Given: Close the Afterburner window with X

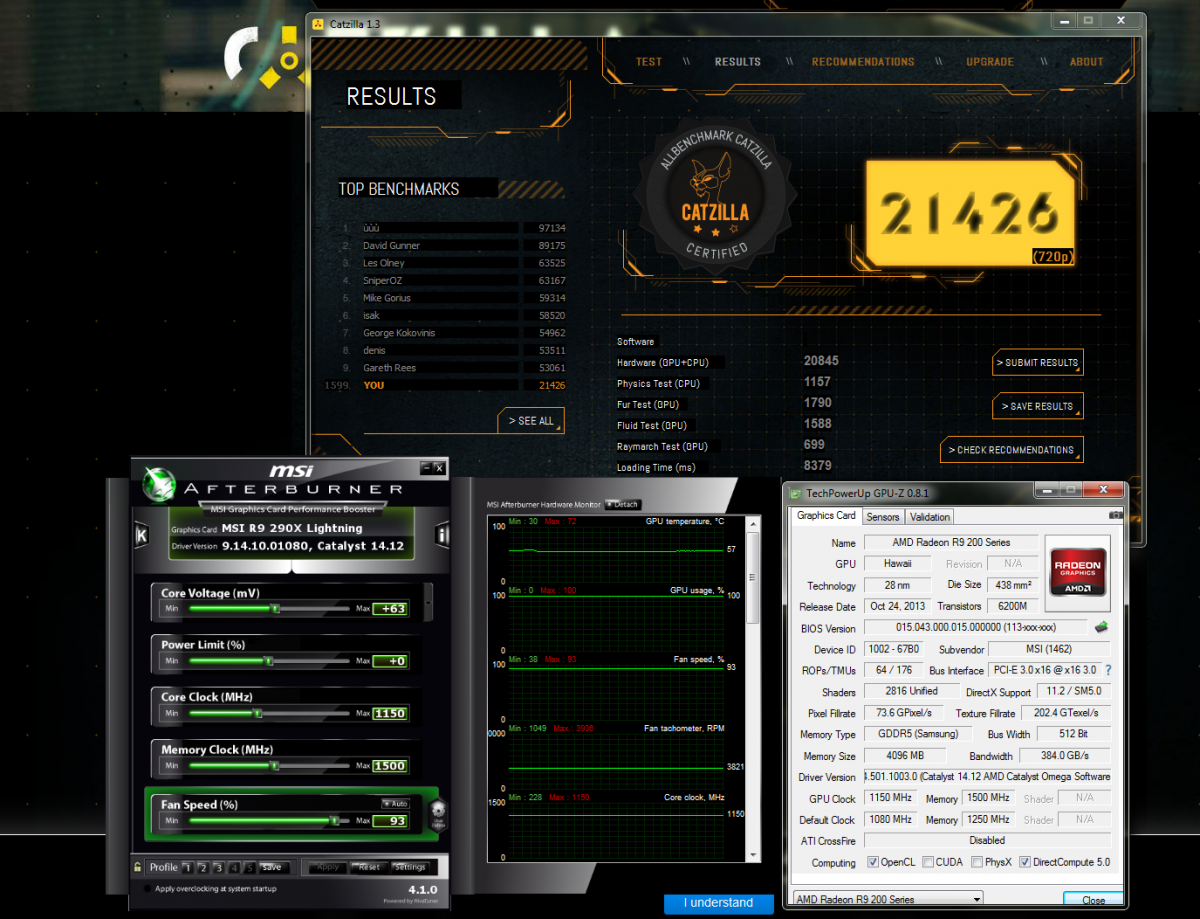Looking at the screenshot, I should pos(439,467).
